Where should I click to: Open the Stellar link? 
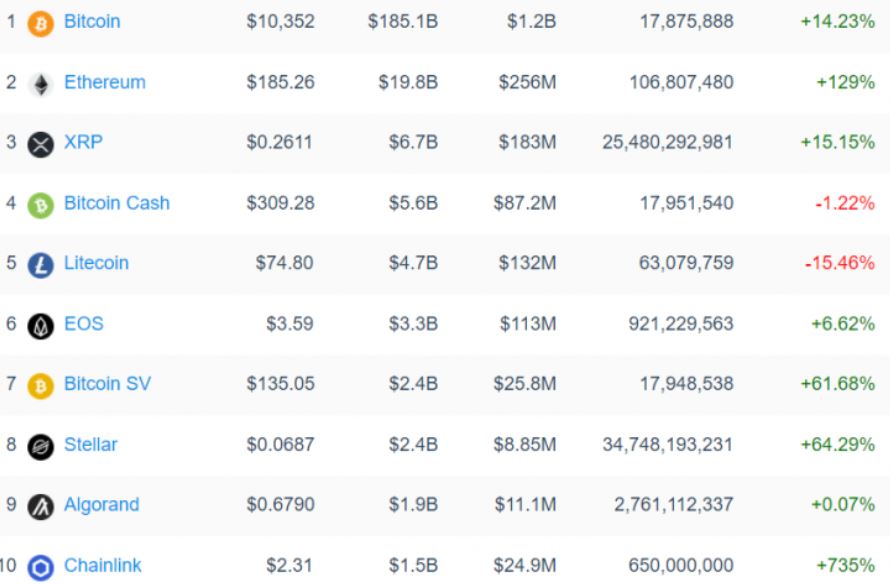coord(91,445)
